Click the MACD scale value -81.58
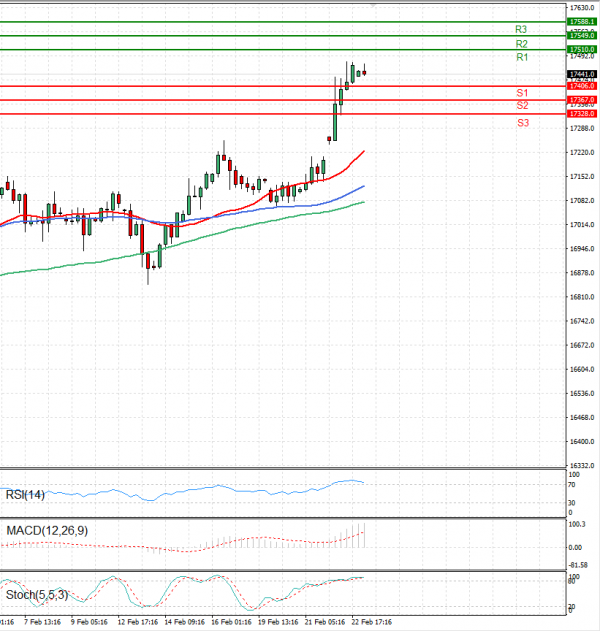The width and height of the screenshot is (600, 631). coord(578,565)
